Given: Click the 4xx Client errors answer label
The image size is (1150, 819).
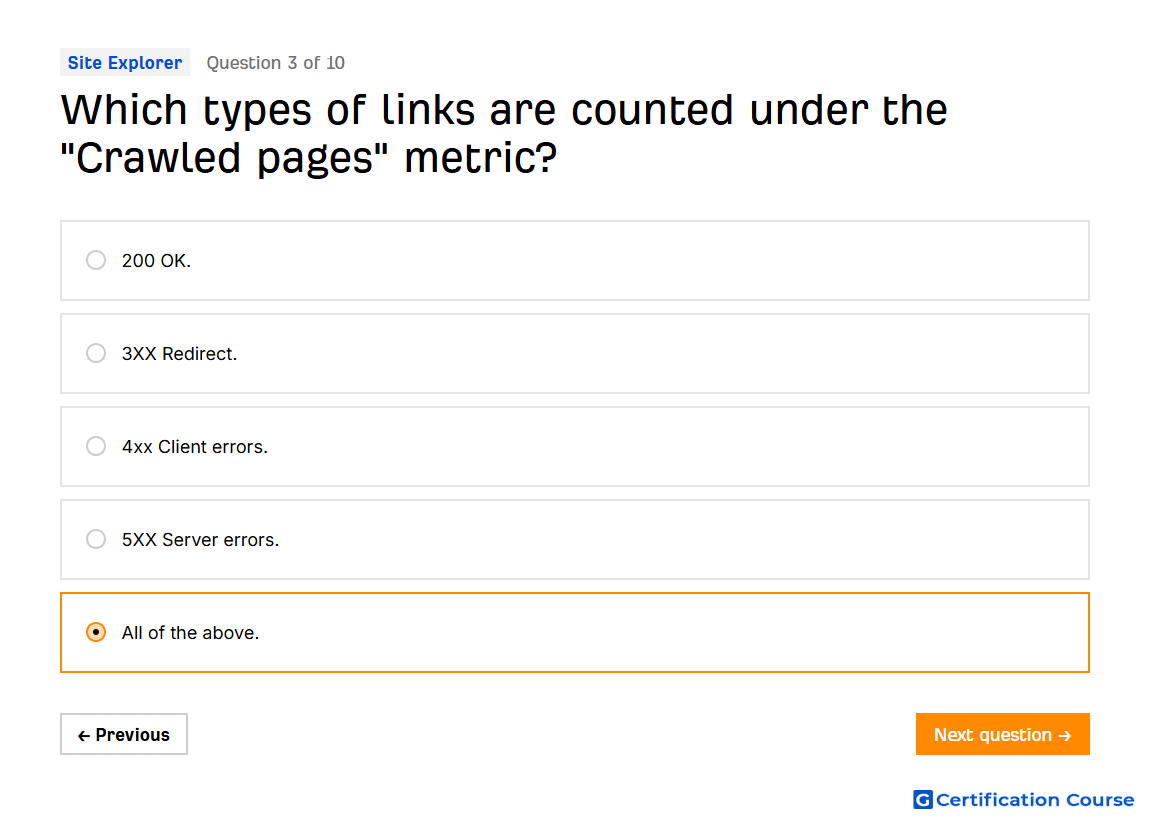Looking at the screenshot, I should pyautogui.click(x=195, y=447).
